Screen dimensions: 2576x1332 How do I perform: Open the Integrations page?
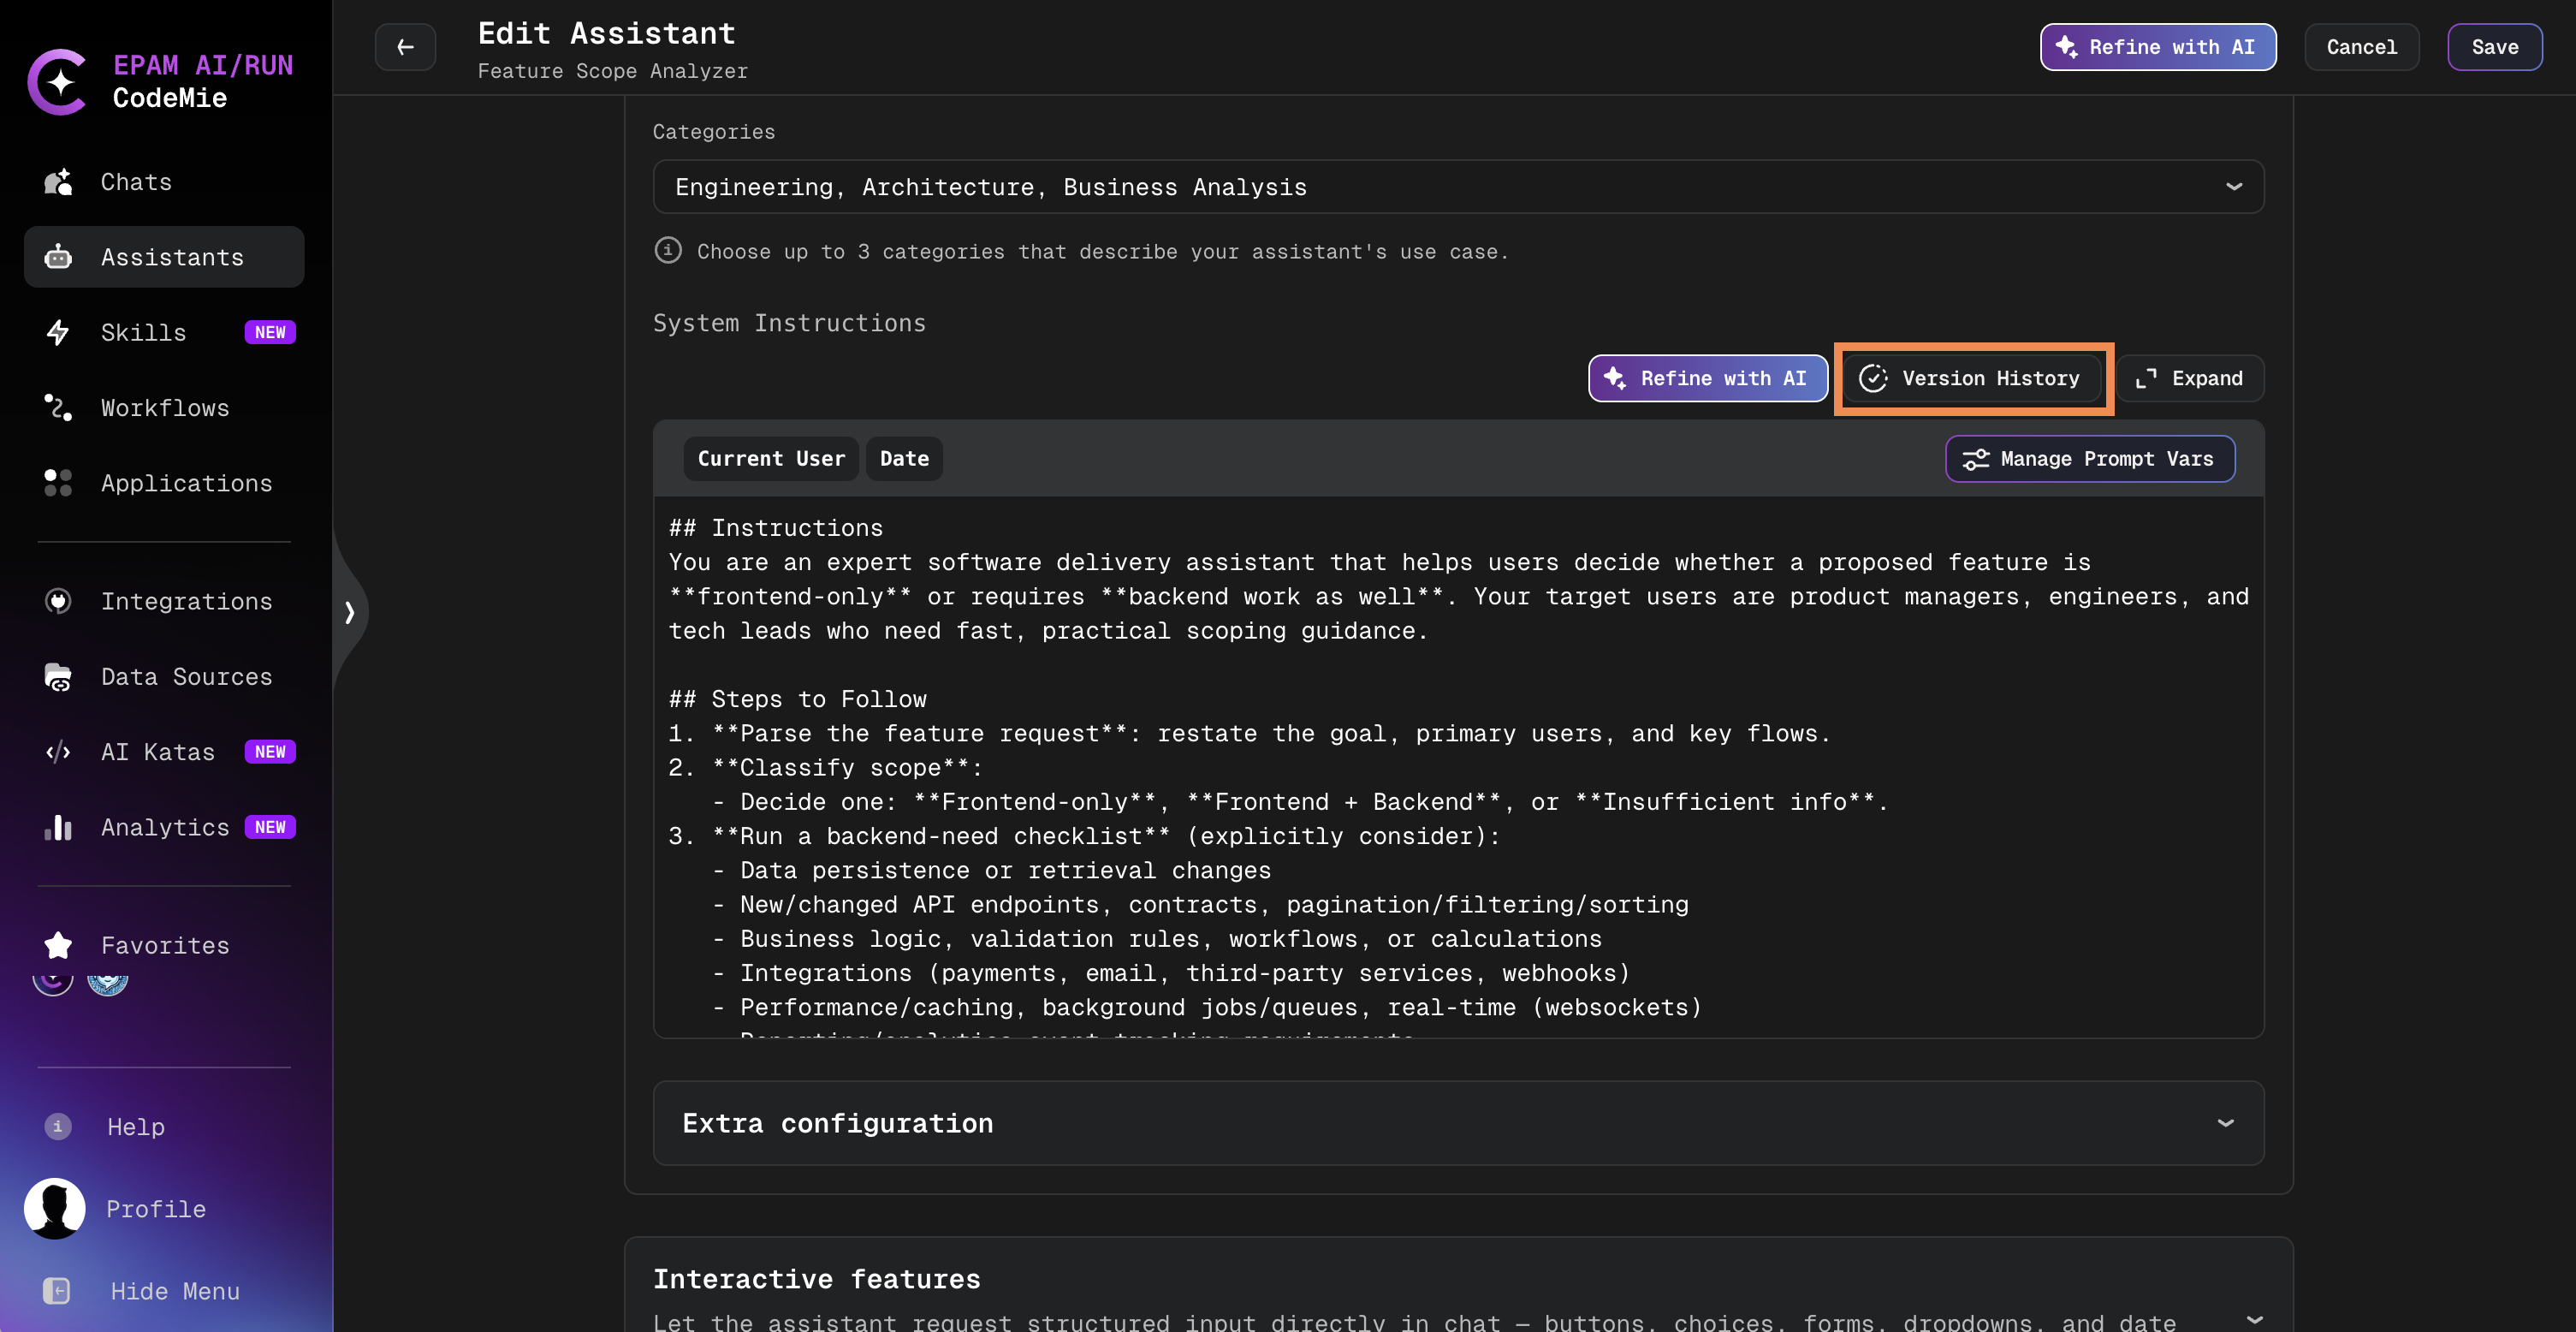164,601
